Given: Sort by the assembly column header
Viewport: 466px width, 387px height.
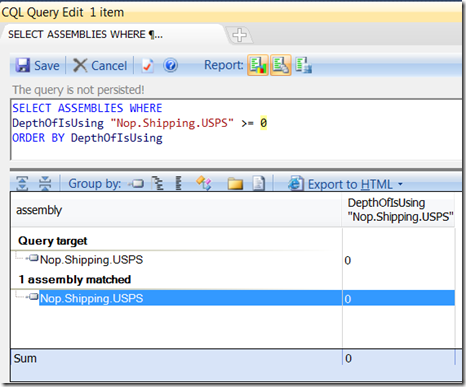Looking at the screenshot, I should [176, 210].
